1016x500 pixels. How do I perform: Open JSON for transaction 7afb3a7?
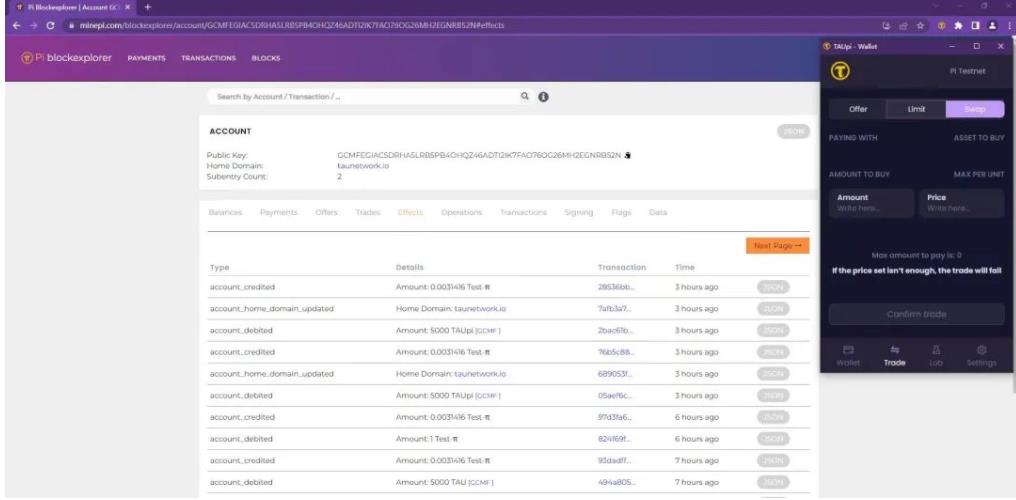773,309
